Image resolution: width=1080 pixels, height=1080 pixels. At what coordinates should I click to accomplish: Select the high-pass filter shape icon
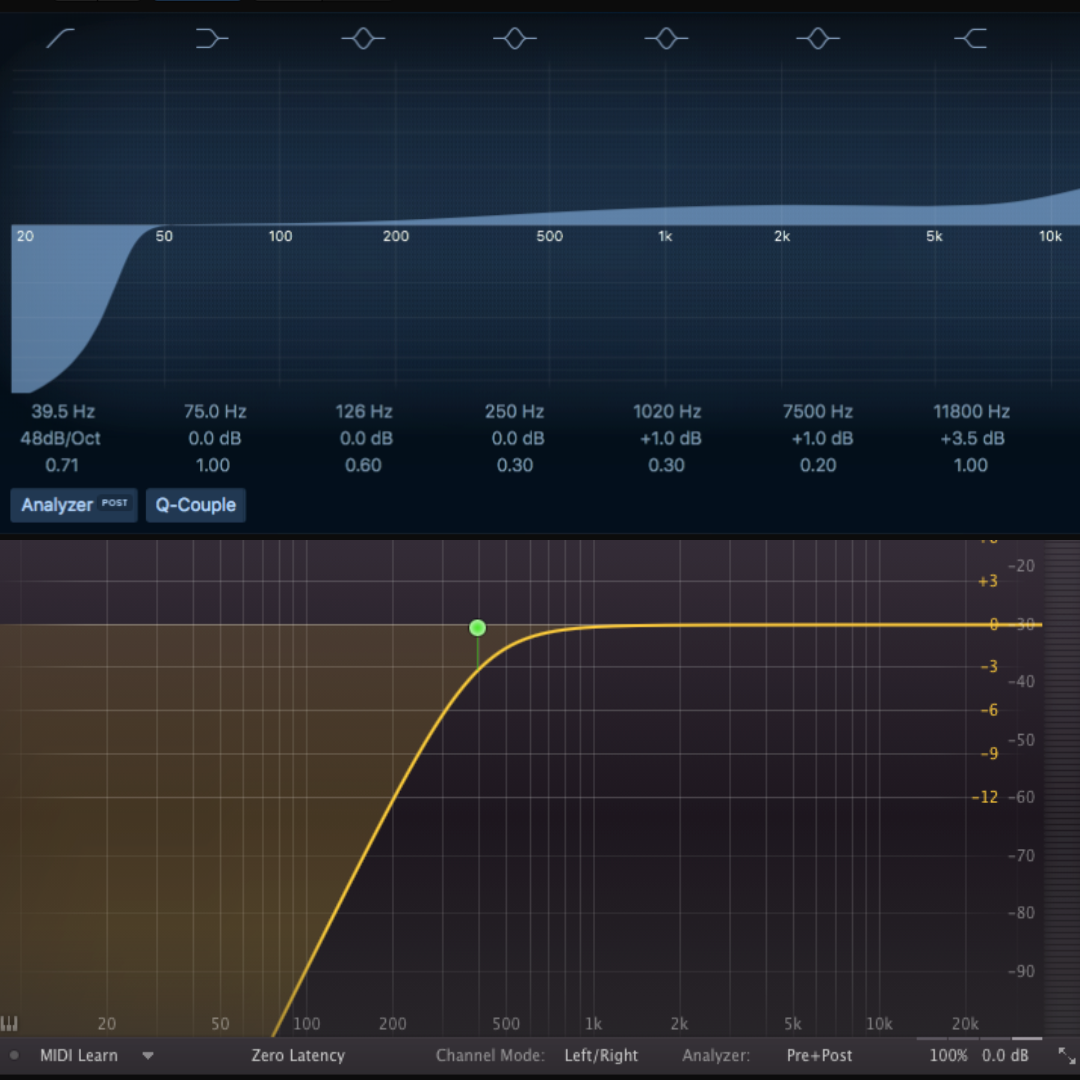coord(60,38)
